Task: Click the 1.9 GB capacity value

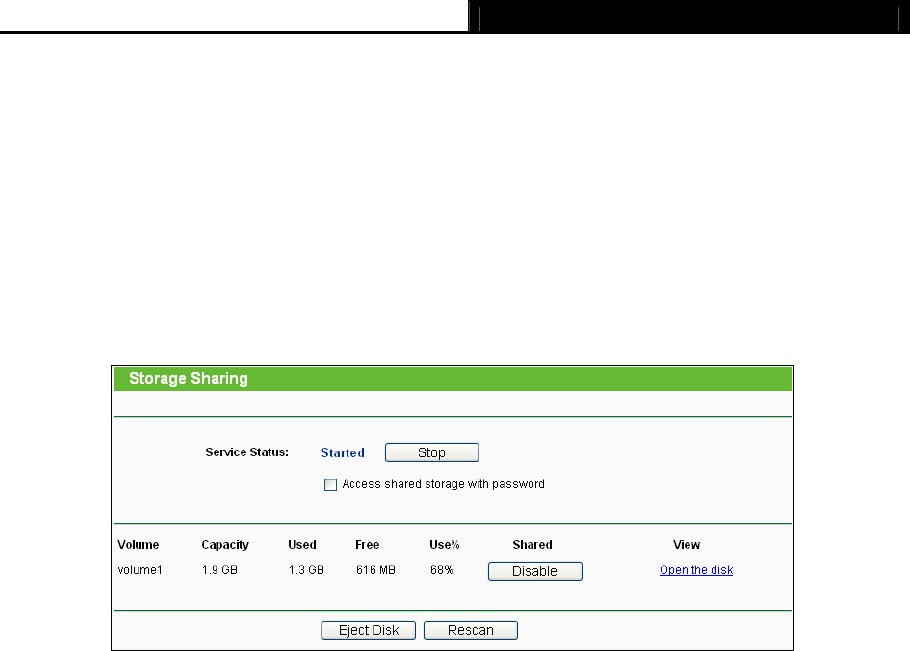Action: [220, 570]
